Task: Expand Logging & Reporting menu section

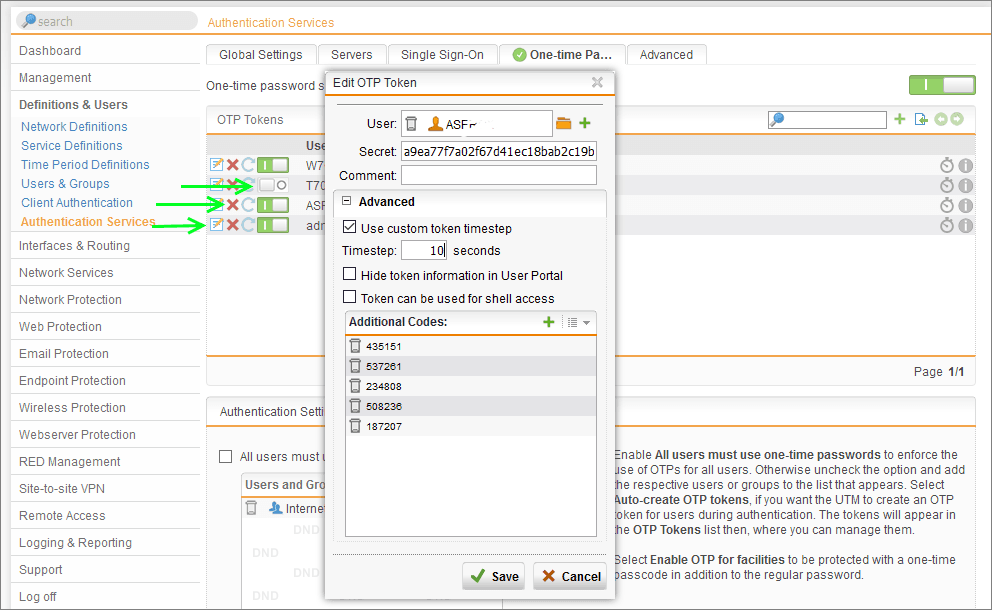Action: (x=75, y=543)
